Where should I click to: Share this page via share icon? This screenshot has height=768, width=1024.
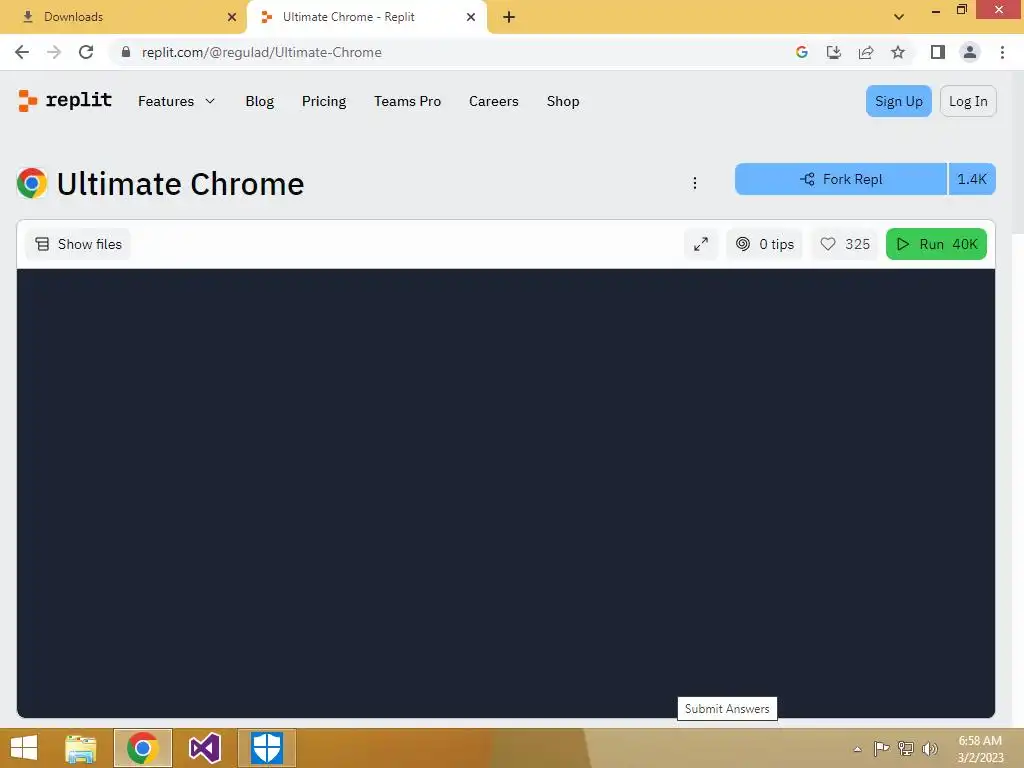[866, 52]
